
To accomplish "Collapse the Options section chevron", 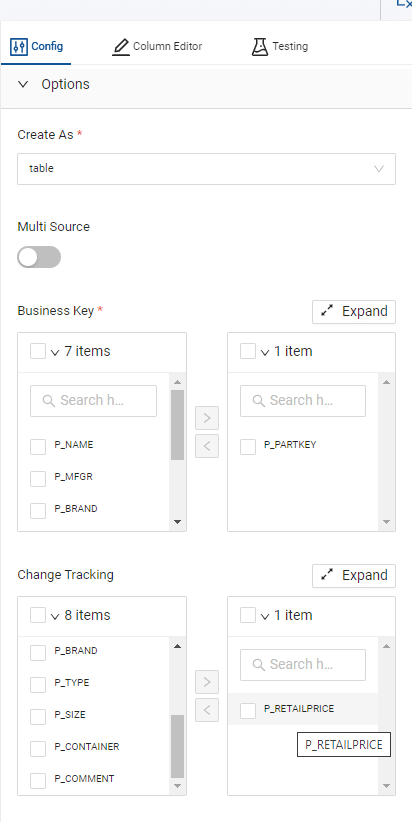I will point(23,84).
